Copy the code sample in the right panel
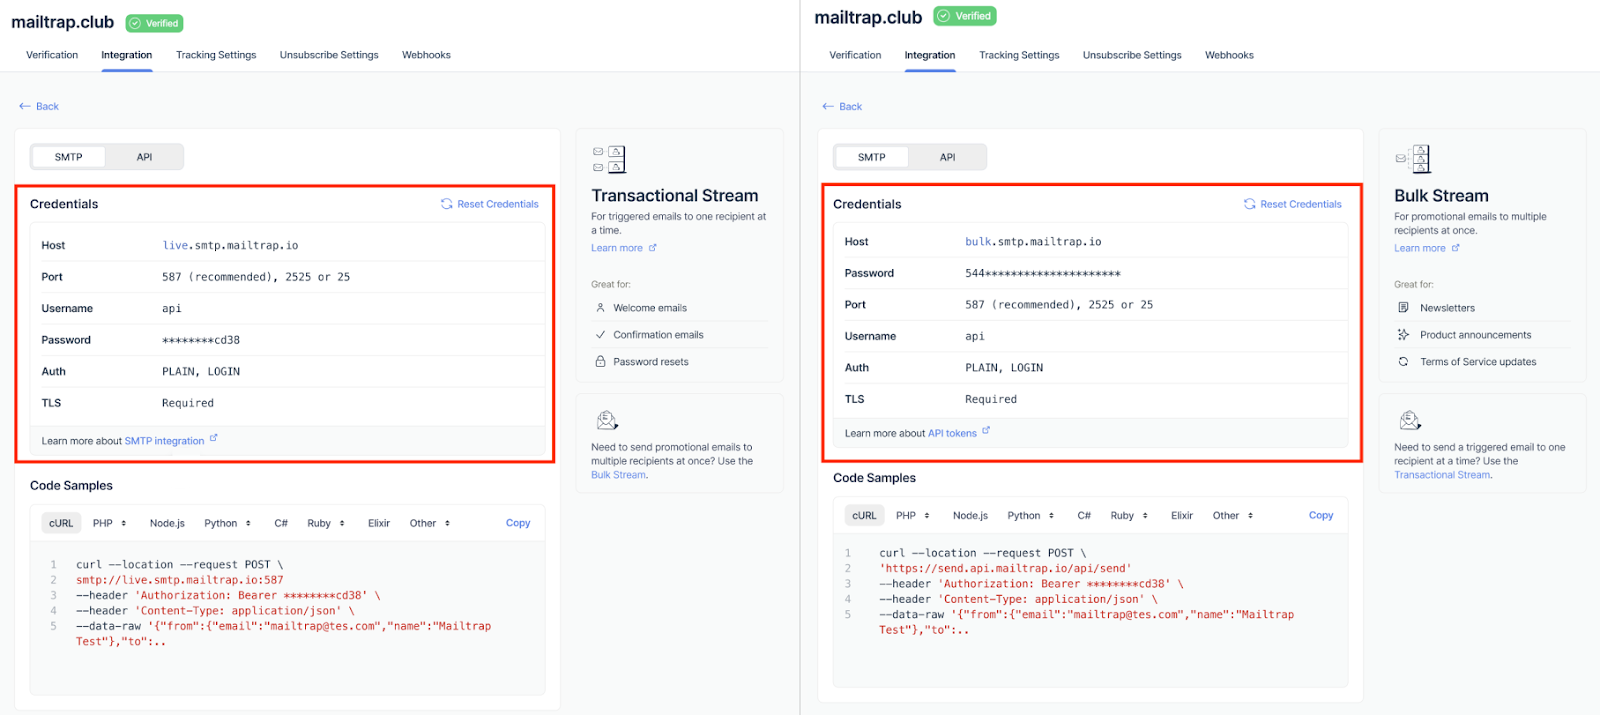1600x715 pixels. click(1321, 516)
